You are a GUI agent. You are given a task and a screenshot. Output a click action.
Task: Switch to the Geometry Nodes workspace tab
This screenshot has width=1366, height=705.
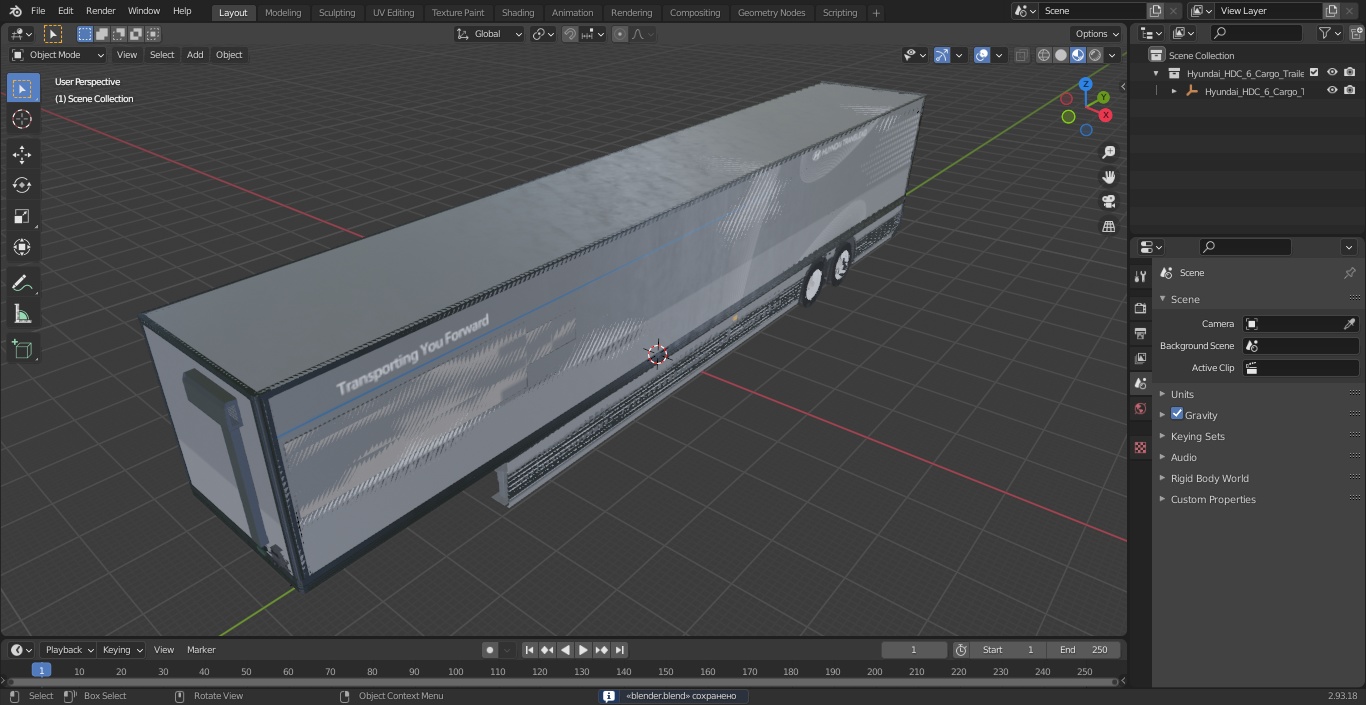[771, 13]
